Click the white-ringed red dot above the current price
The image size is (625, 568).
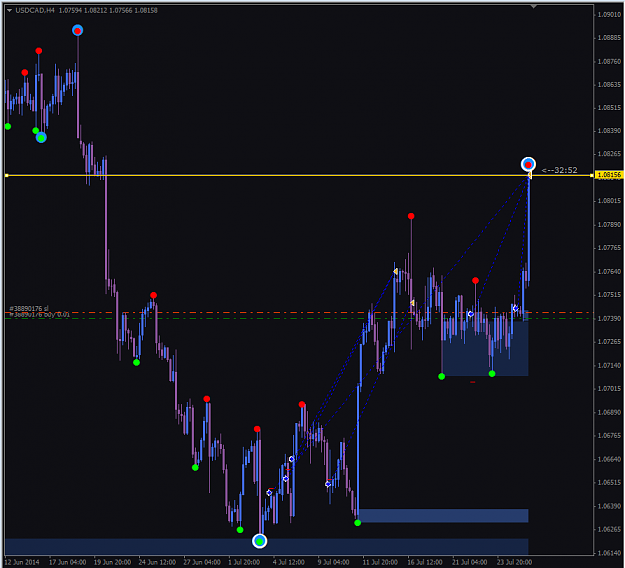coord(528,164)
